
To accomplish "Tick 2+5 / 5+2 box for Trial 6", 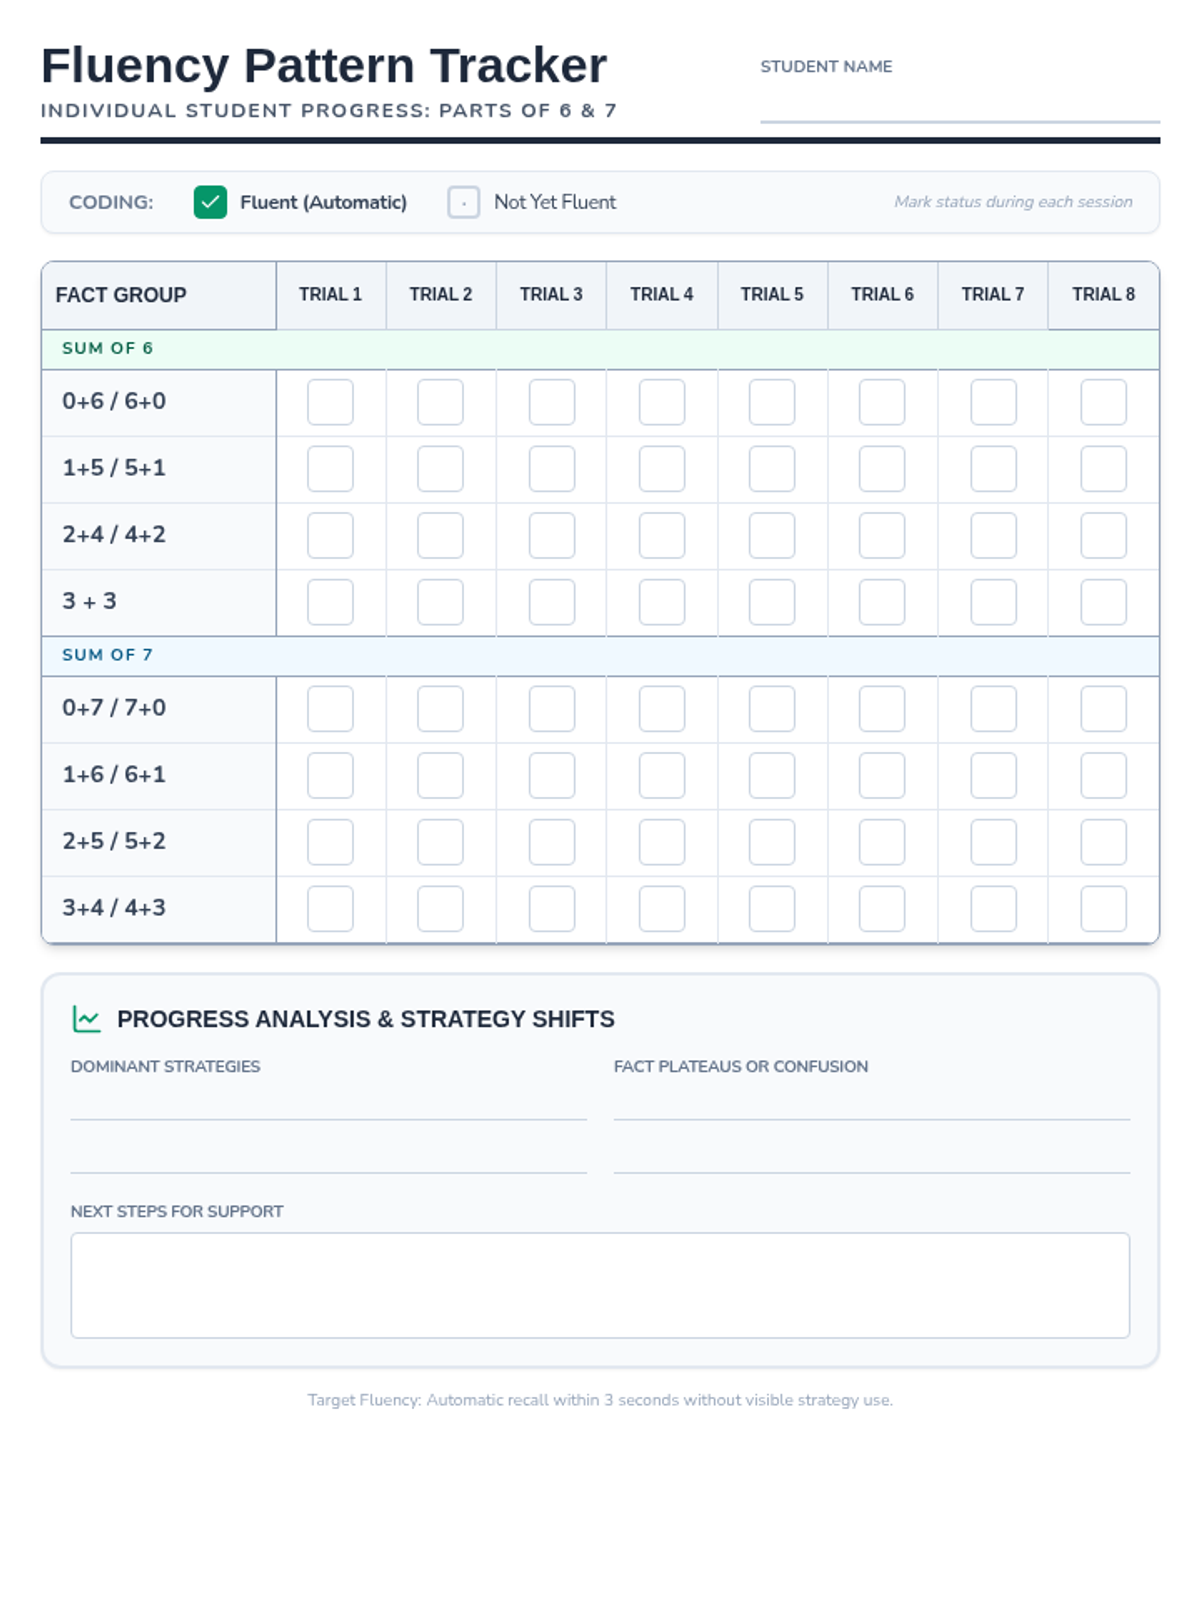I will 882,842.
